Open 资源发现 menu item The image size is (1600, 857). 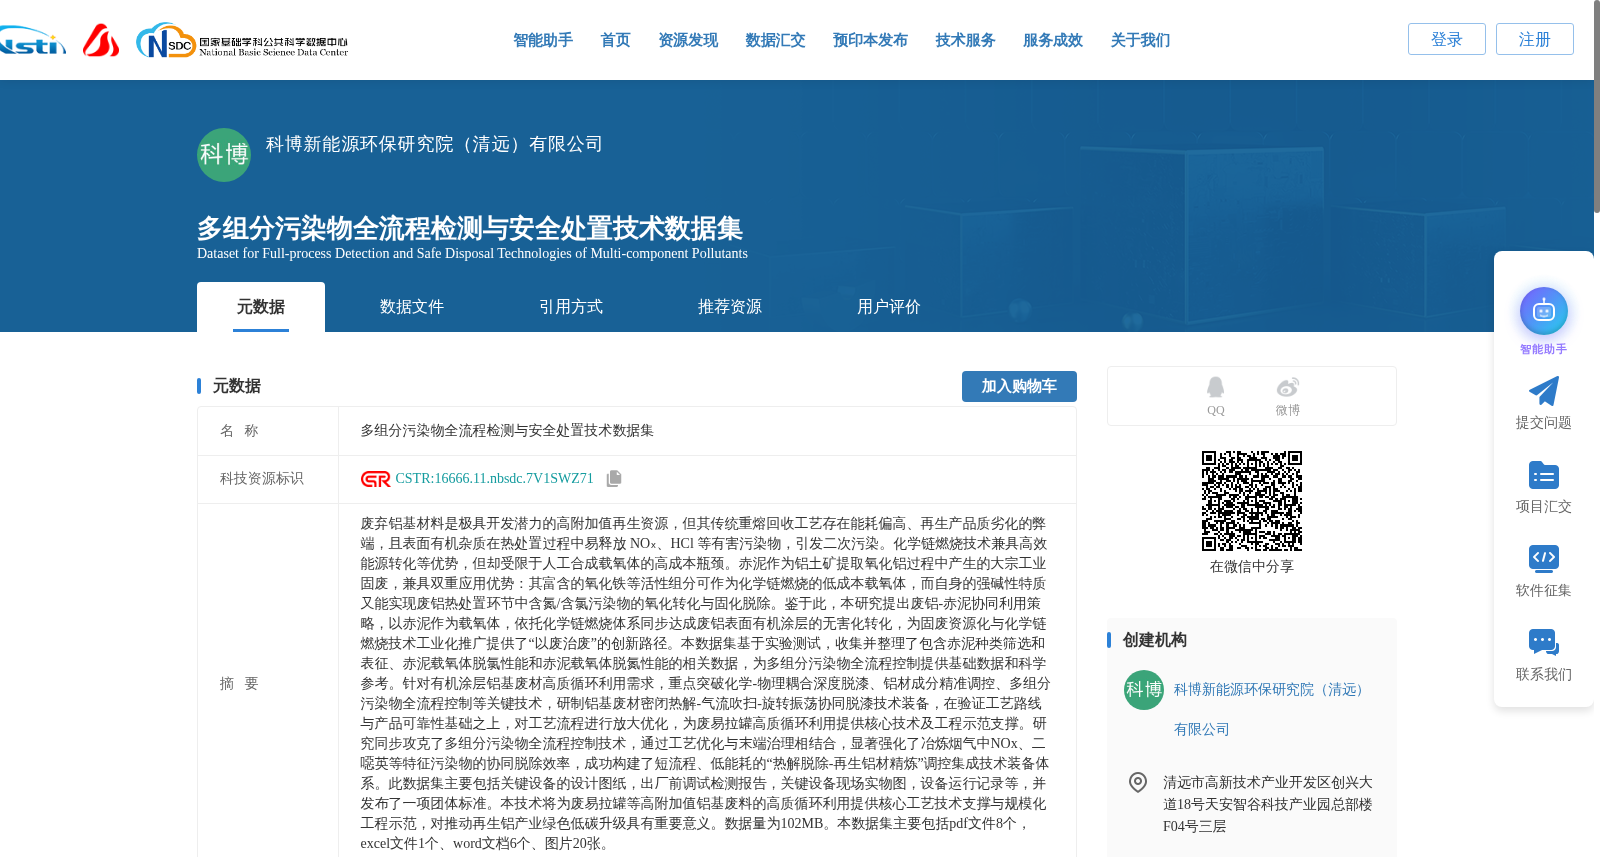point(688,40)
